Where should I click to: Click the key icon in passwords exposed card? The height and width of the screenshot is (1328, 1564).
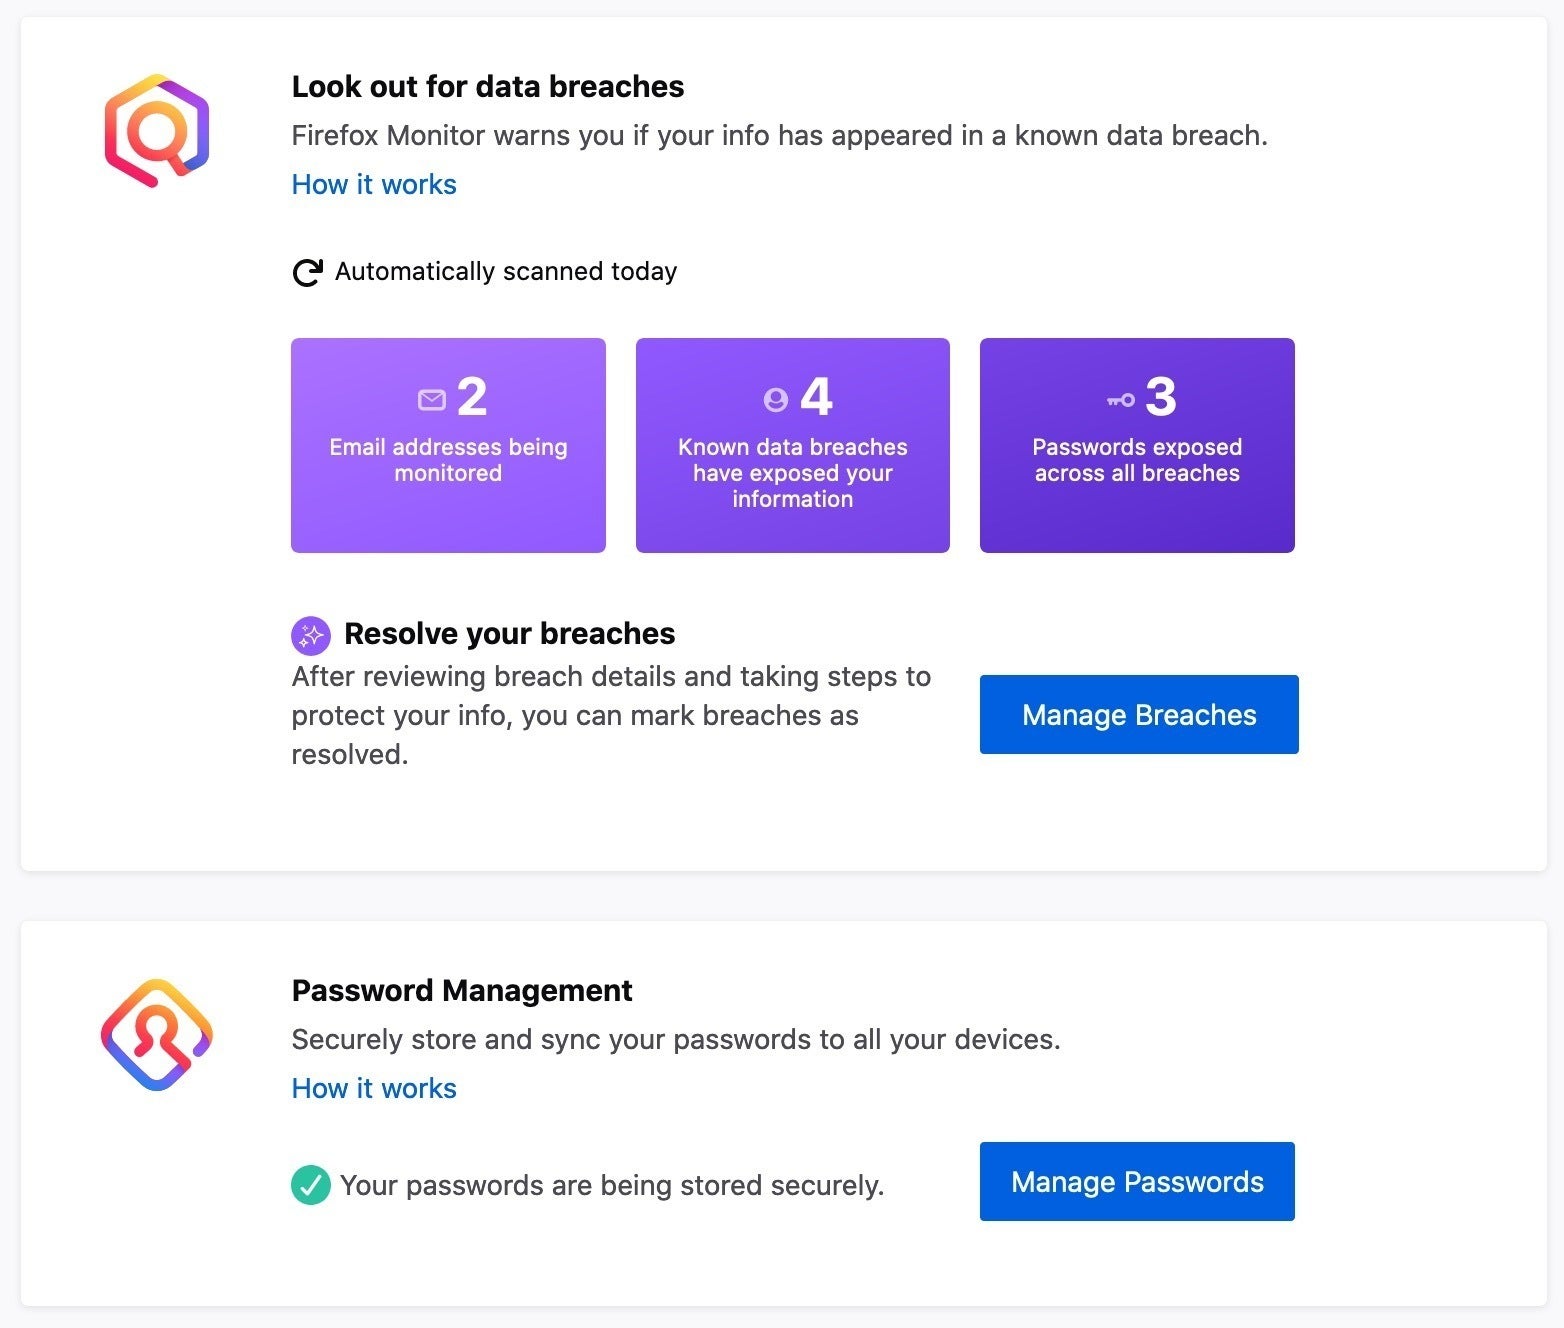[x=1120, y=400]
